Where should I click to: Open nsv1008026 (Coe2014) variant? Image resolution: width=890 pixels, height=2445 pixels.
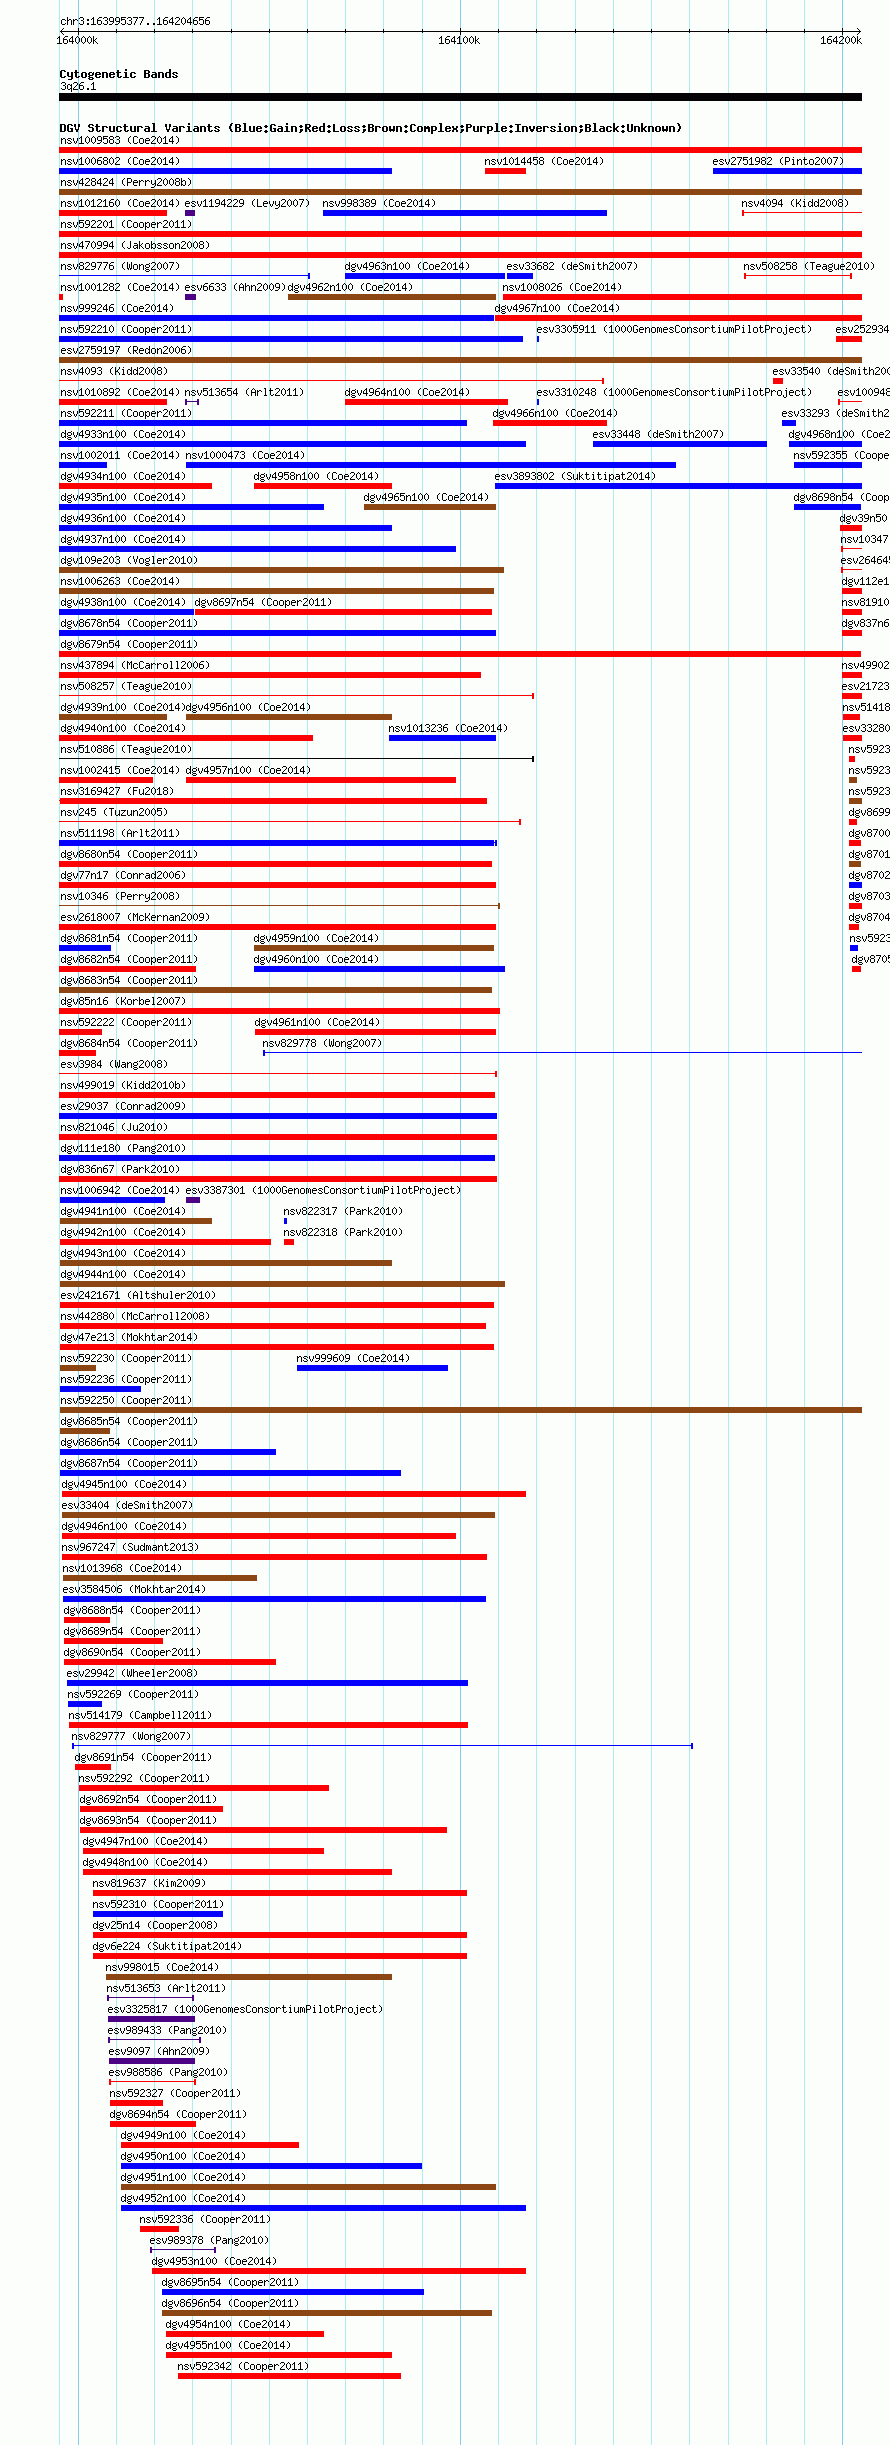[562, 287]
